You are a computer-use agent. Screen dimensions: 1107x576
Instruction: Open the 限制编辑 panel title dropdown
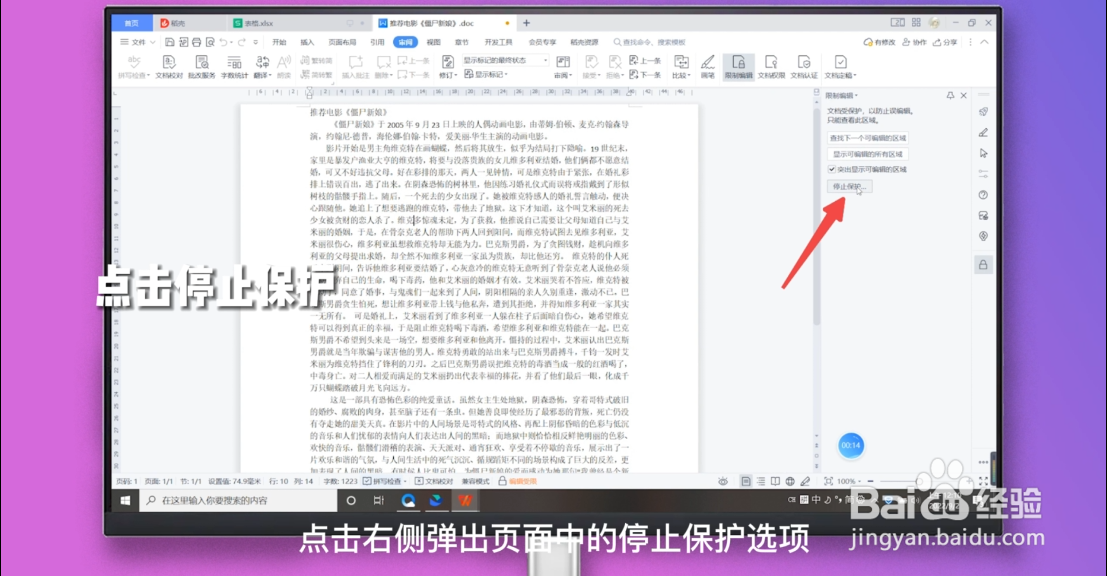tap(842, 95)
